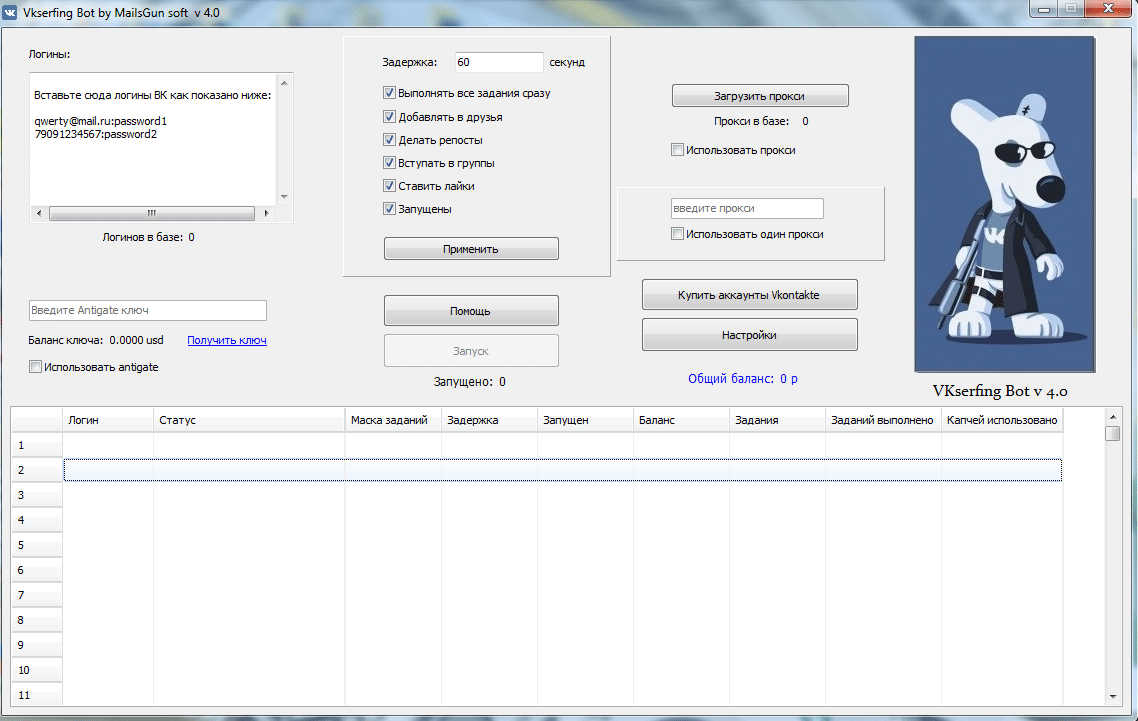The image size is (1138, 721).
Task: Click the VKserfing dog mascot image
Action: point(1003,203)
